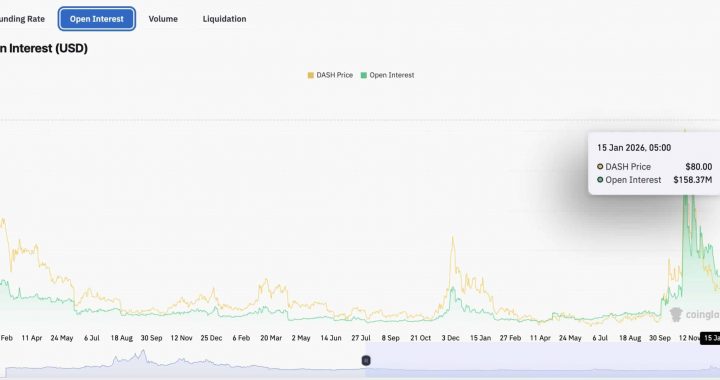Image resolution: width=720 pixels, height=380 pixels.
Task: Click the '2 May' x-axis label
Action: pyautogui.click(x=301, y=338)
